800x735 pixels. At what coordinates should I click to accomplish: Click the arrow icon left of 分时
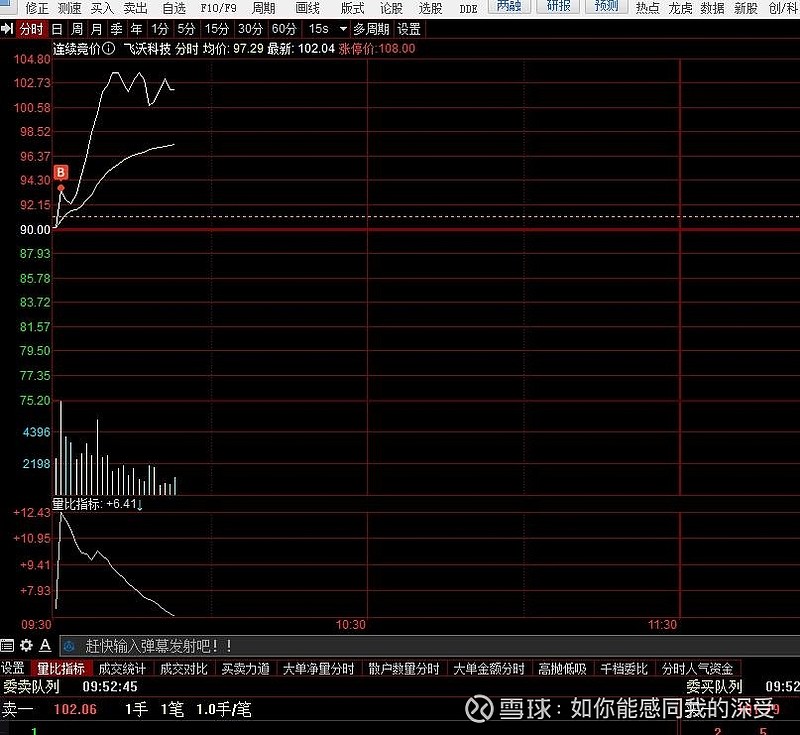(x=7, y=29)
